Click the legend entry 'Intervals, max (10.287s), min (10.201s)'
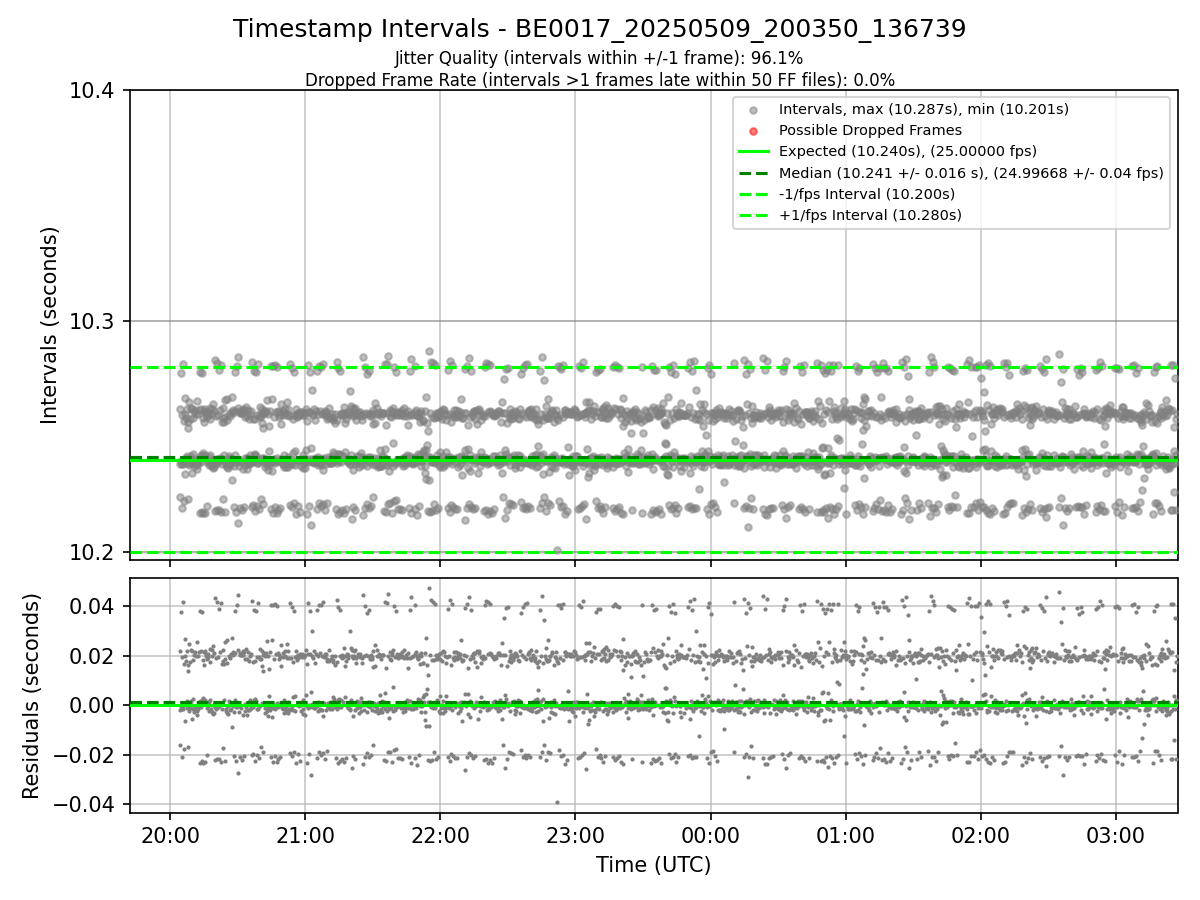1200x900 pixels. click(x=923, y=109)
